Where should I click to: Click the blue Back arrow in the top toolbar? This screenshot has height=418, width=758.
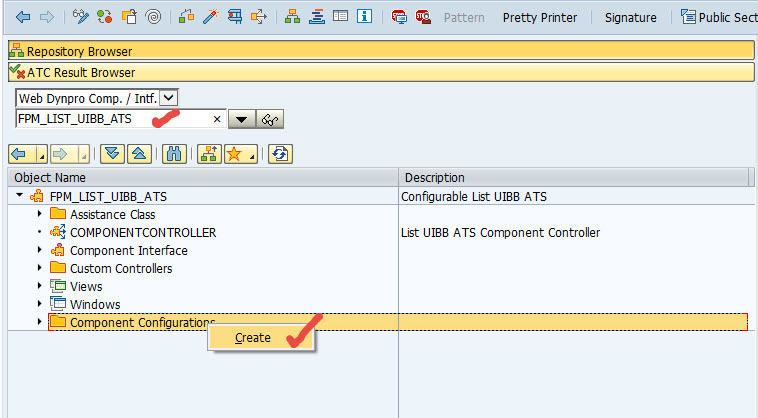tap(23, 17)
